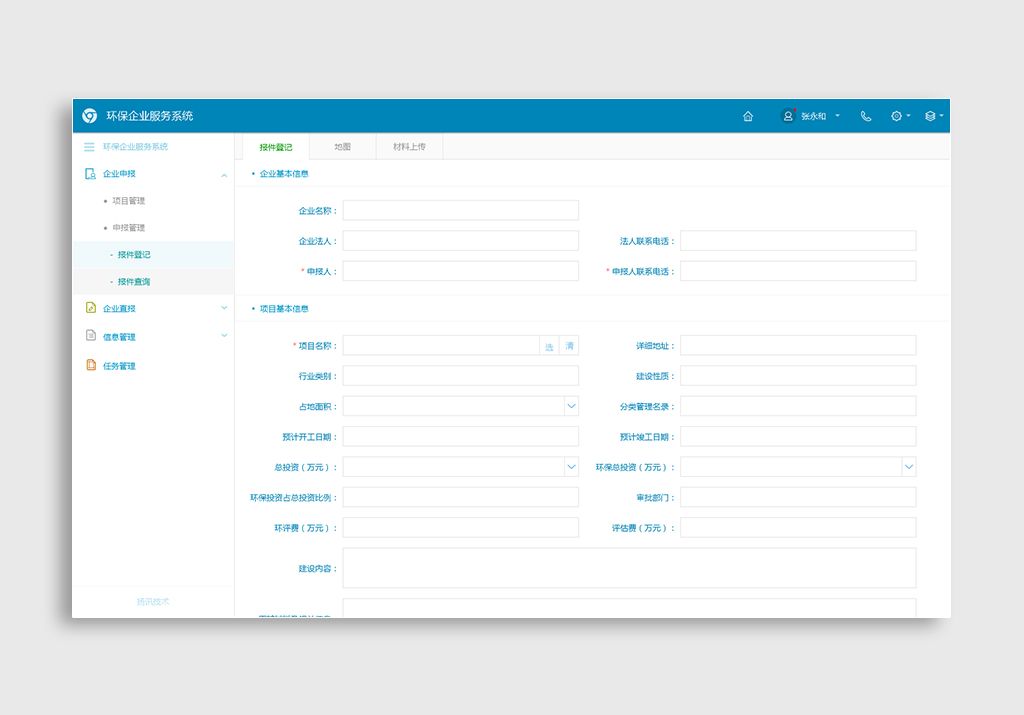Image resolution: width=1024 pixels, height=715 pixels.
Task: Click the 任务管理 sidebar icon
Action: point(90,366)
